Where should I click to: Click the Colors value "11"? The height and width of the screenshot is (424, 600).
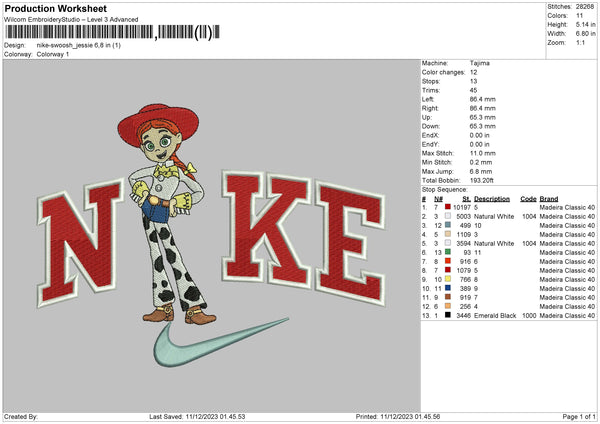[579, 16]
